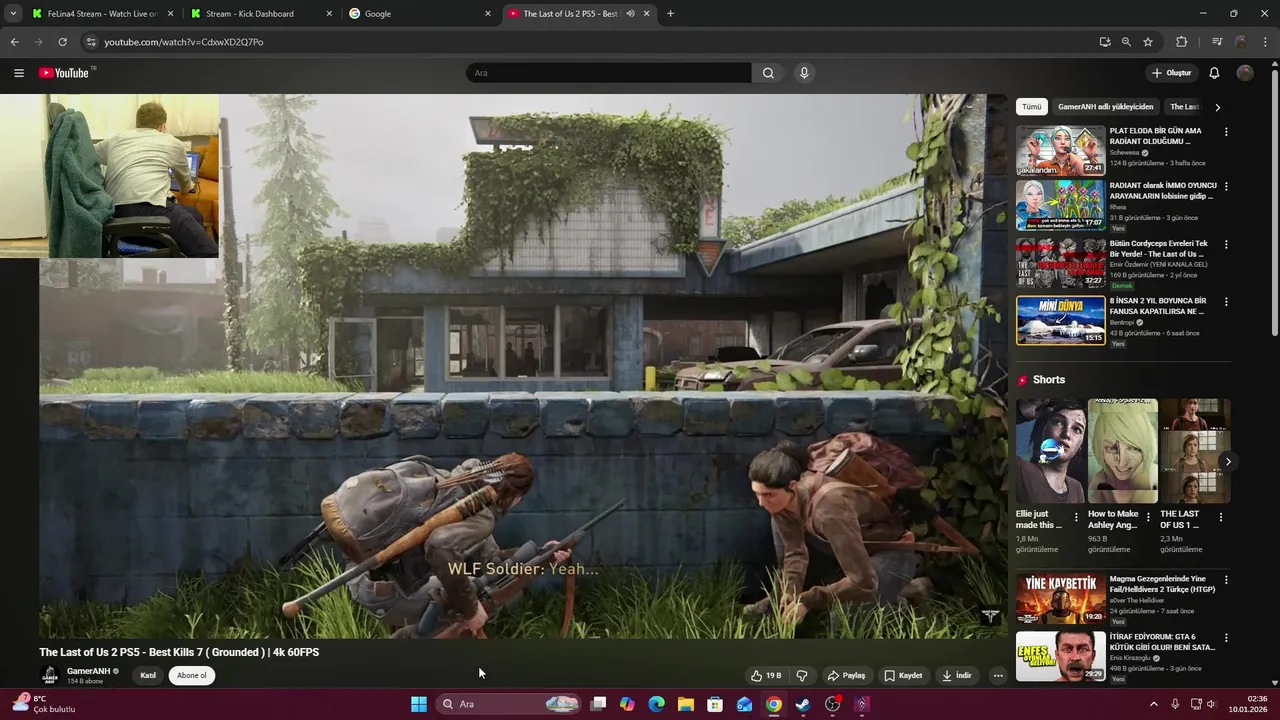1280x720 pixels.
Task: Reload the page in Chrome
Action: (x=62, y=42)
